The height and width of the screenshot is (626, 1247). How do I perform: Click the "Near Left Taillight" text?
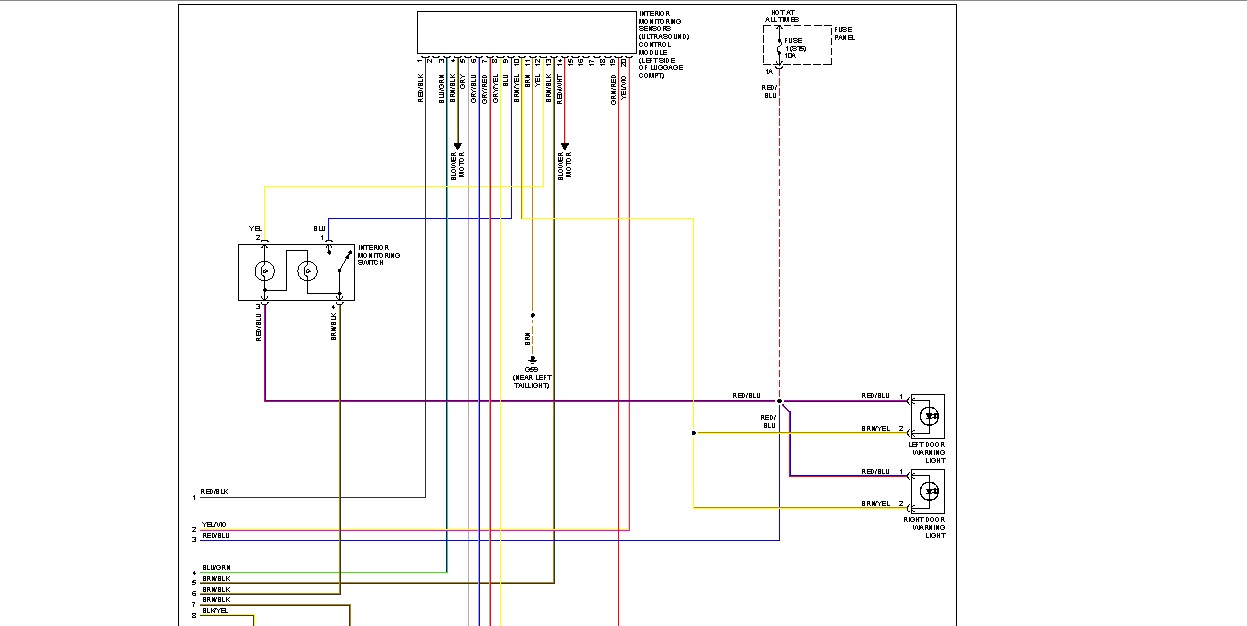(x=530, y=381)
